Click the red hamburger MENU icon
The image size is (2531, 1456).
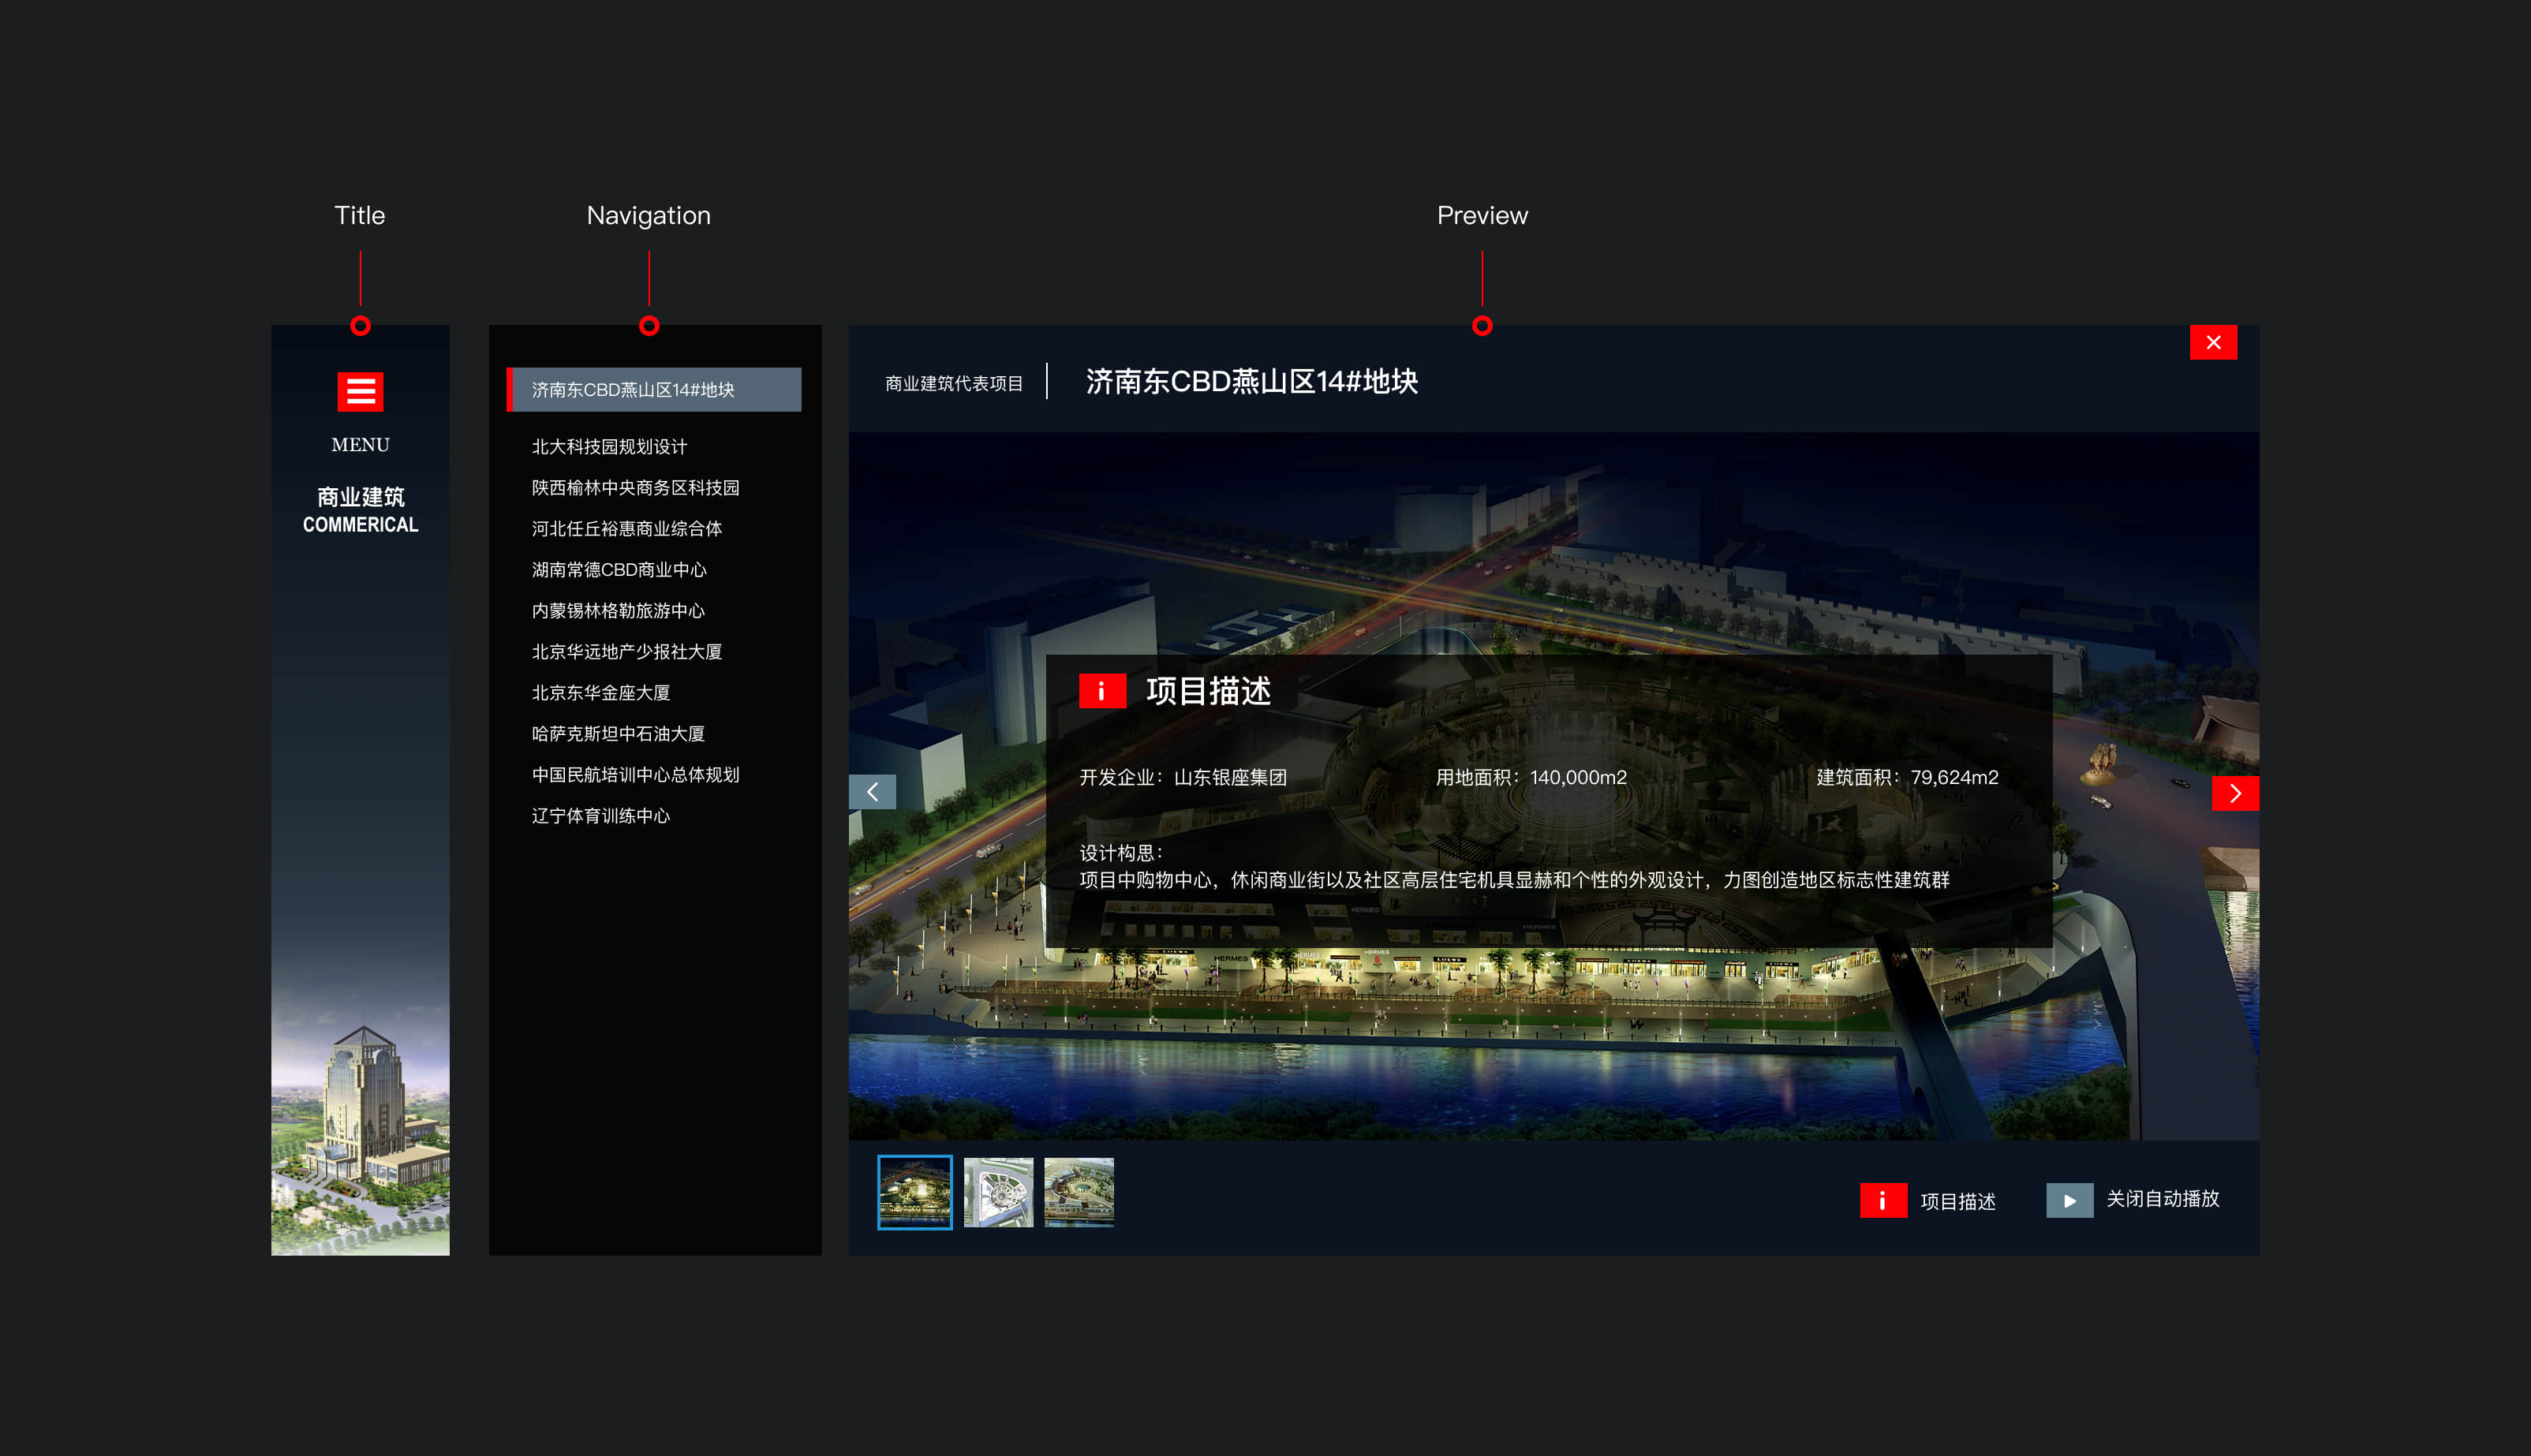click(x=360, y=391)
